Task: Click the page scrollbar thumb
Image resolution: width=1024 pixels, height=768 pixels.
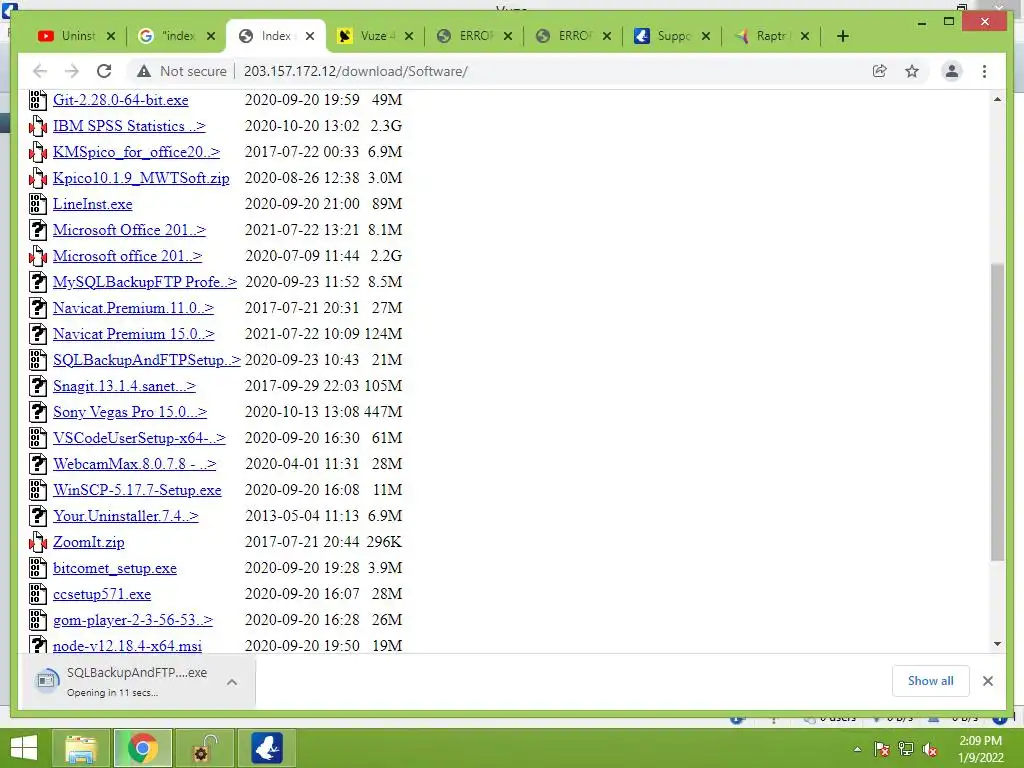Action: (997, 411)
